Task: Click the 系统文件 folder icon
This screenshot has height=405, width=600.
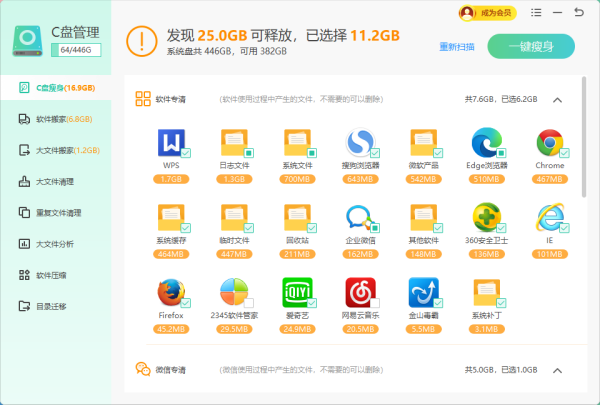Action: (x=297, y=142)
